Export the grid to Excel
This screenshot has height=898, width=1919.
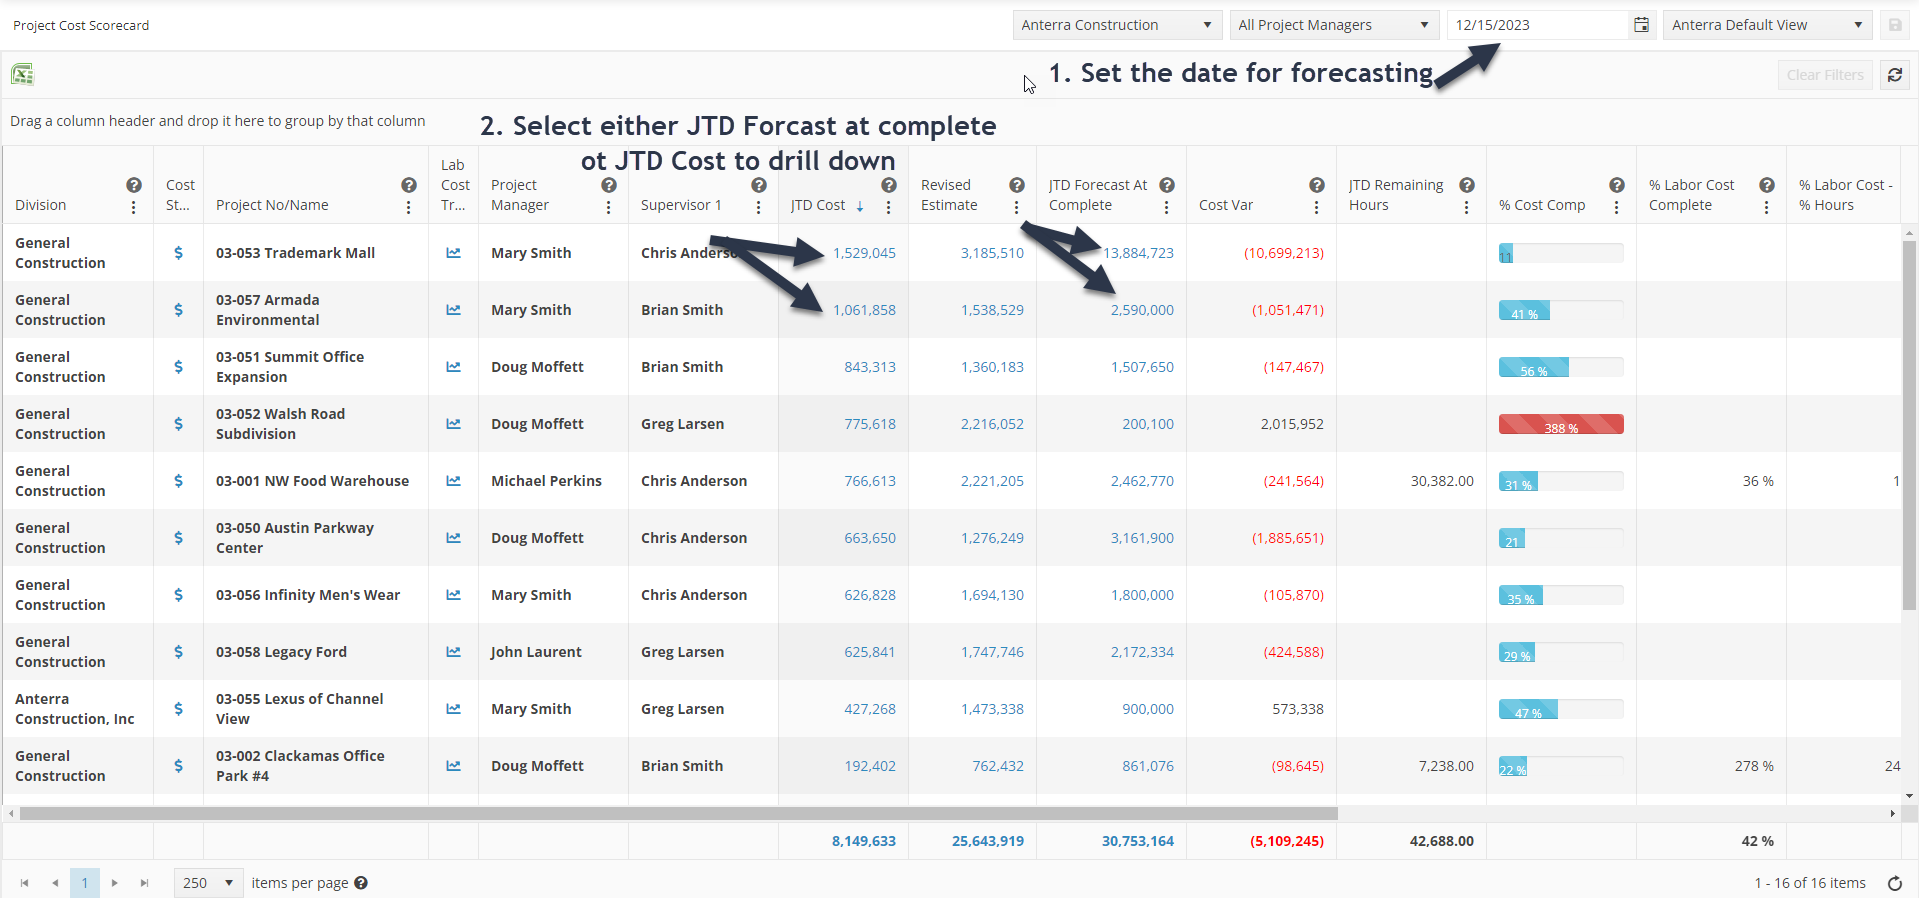pos(22,75)
